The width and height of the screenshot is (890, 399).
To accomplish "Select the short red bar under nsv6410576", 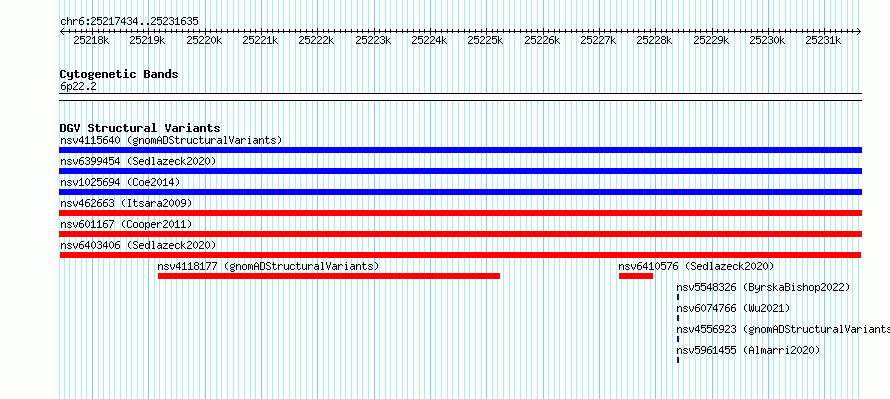I will click(636, 276).
